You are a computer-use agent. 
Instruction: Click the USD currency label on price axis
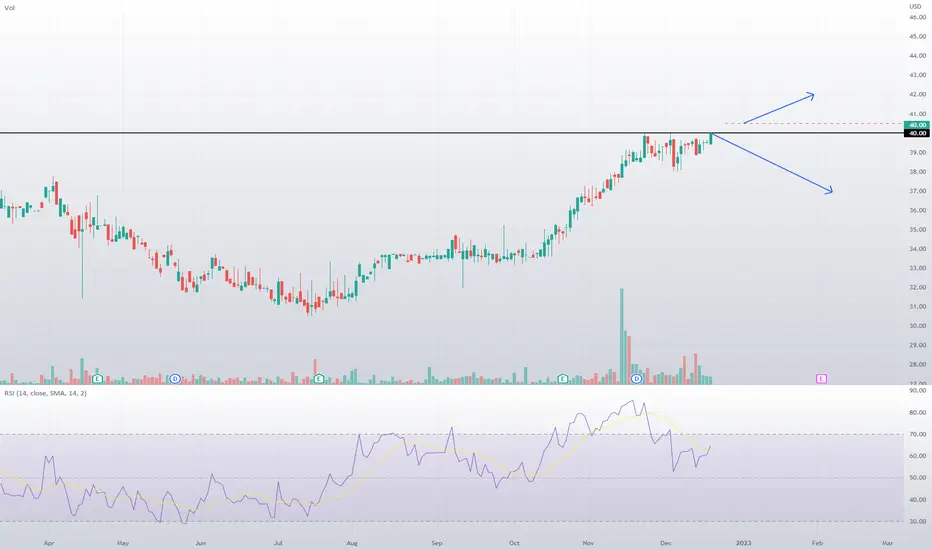tap(915, 7)
